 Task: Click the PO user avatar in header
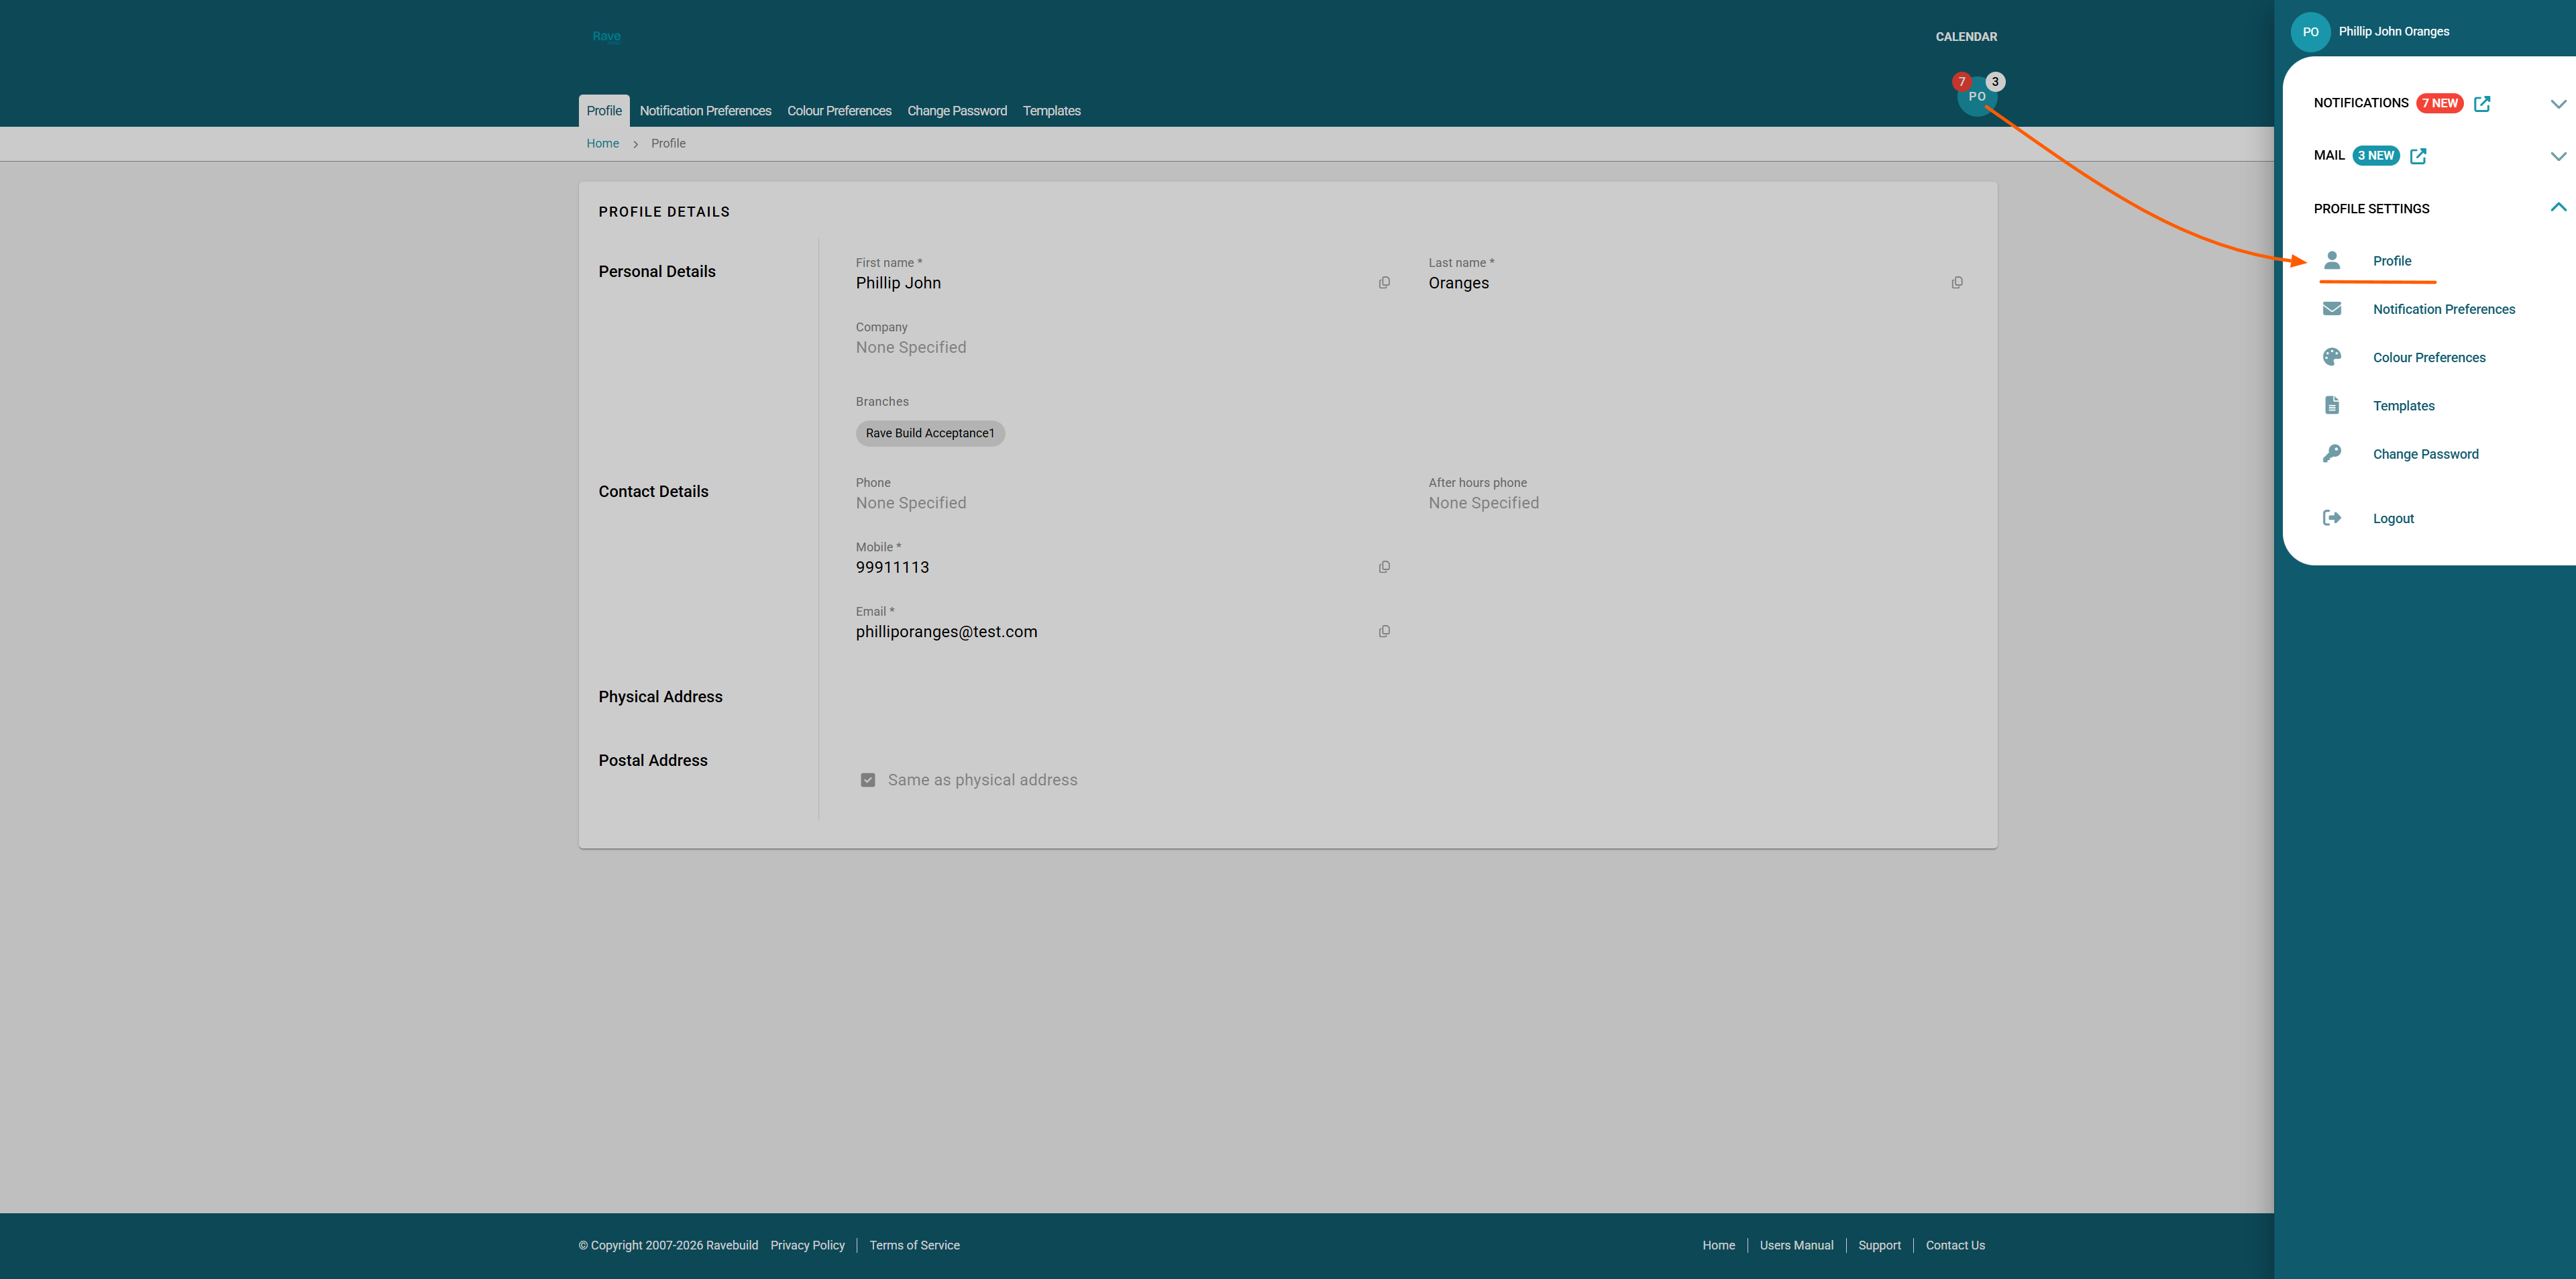(x=1976, y=97)
